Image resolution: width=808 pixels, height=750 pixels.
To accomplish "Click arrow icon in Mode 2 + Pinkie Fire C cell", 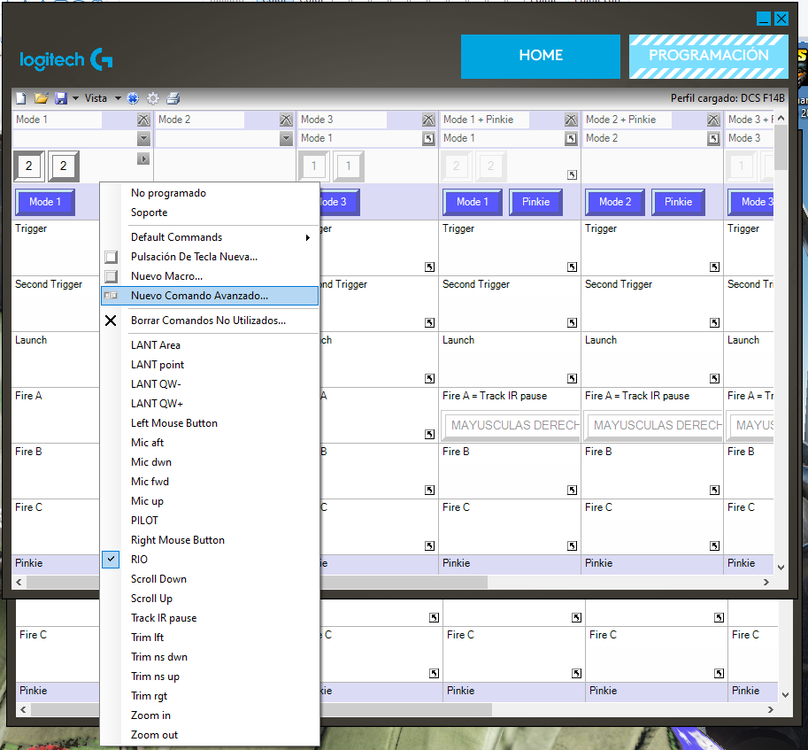I will coord(714,545).
